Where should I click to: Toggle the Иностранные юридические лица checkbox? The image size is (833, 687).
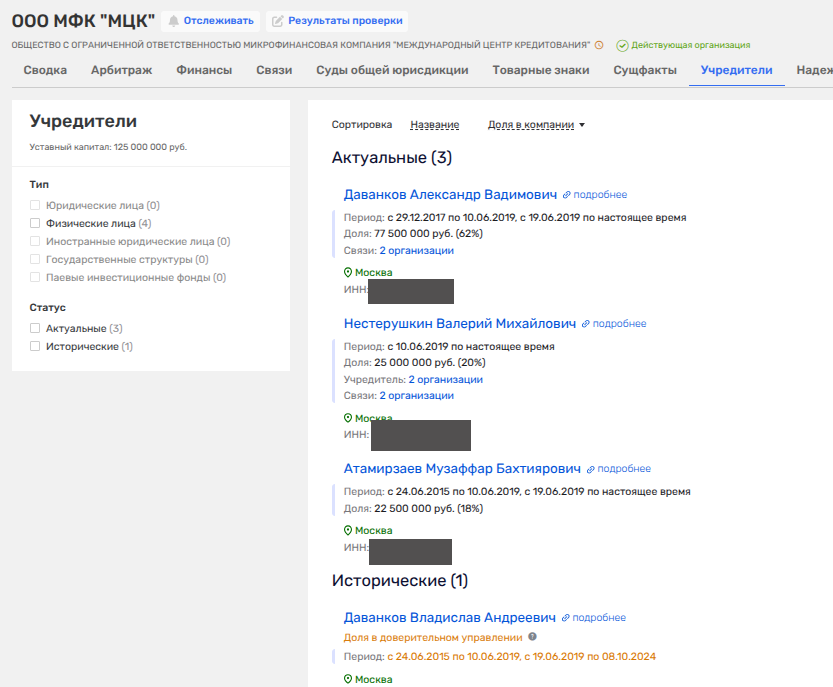click(x=35, y=241)
